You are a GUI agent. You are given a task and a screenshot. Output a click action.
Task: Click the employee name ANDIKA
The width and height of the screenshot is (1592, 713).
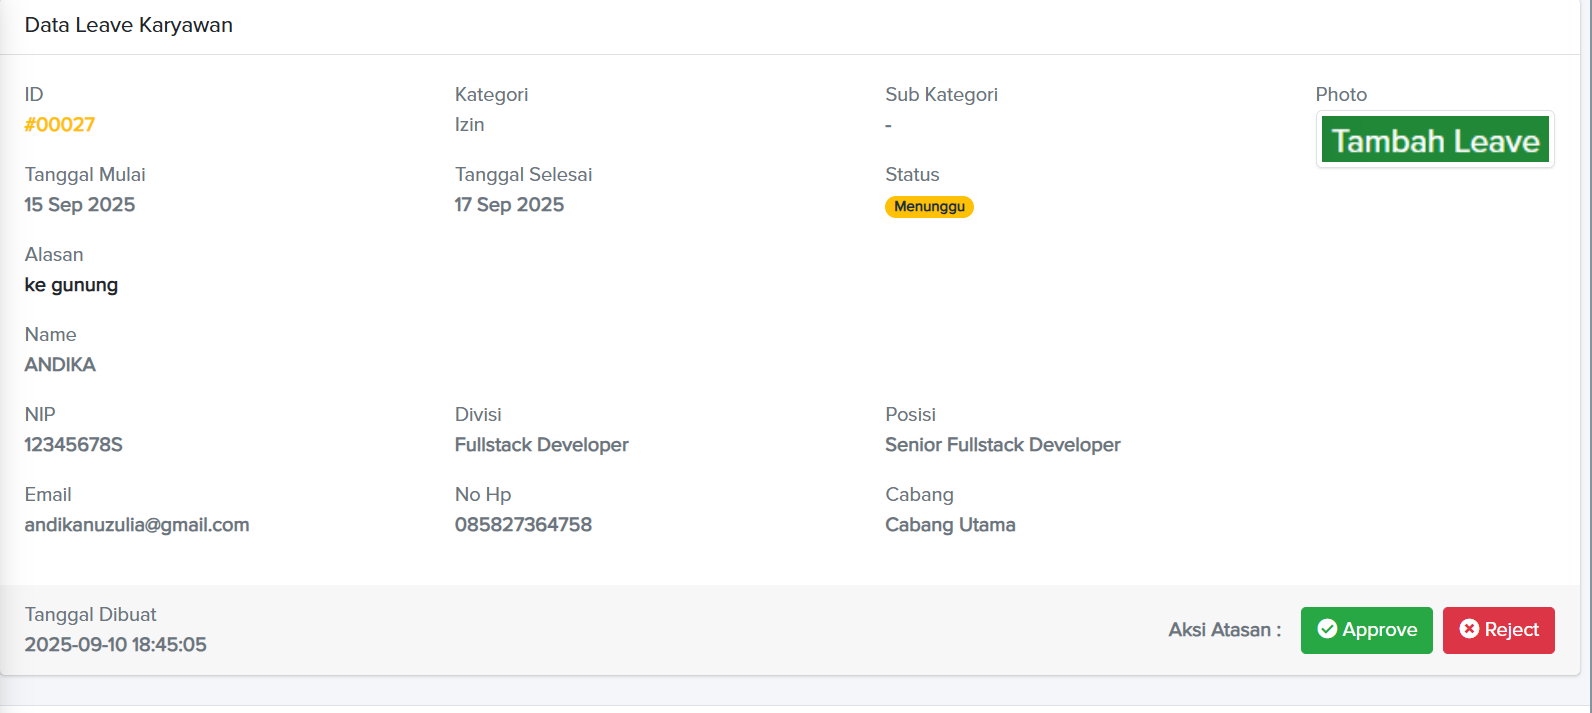(x=60, y=365)
